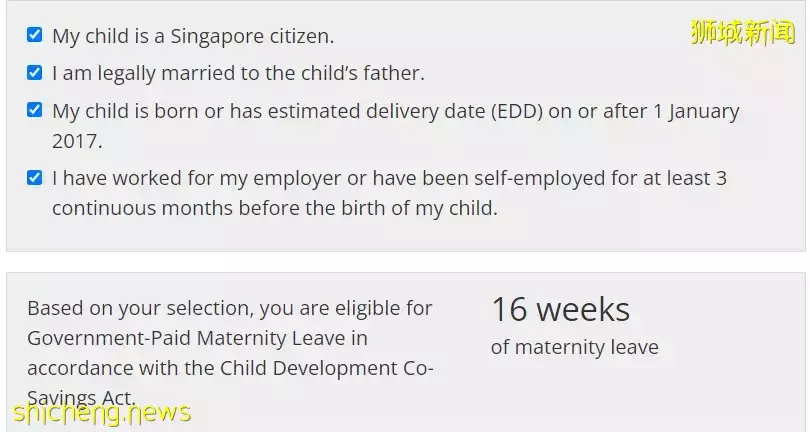
Task: Click the "My child is a Singapore citizen" label text
Action: point(193,36)
